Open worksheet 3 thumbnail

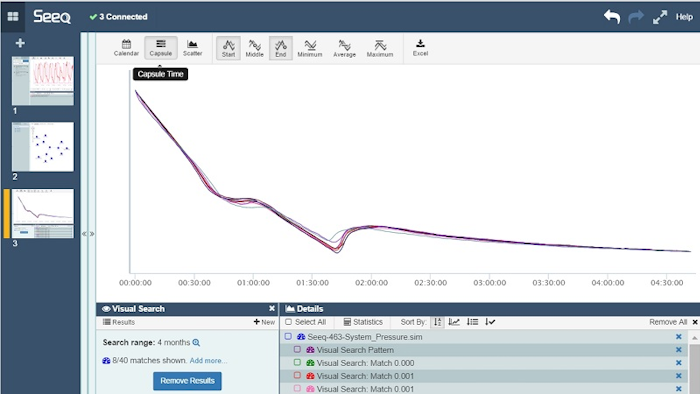(x=42, y=213)
